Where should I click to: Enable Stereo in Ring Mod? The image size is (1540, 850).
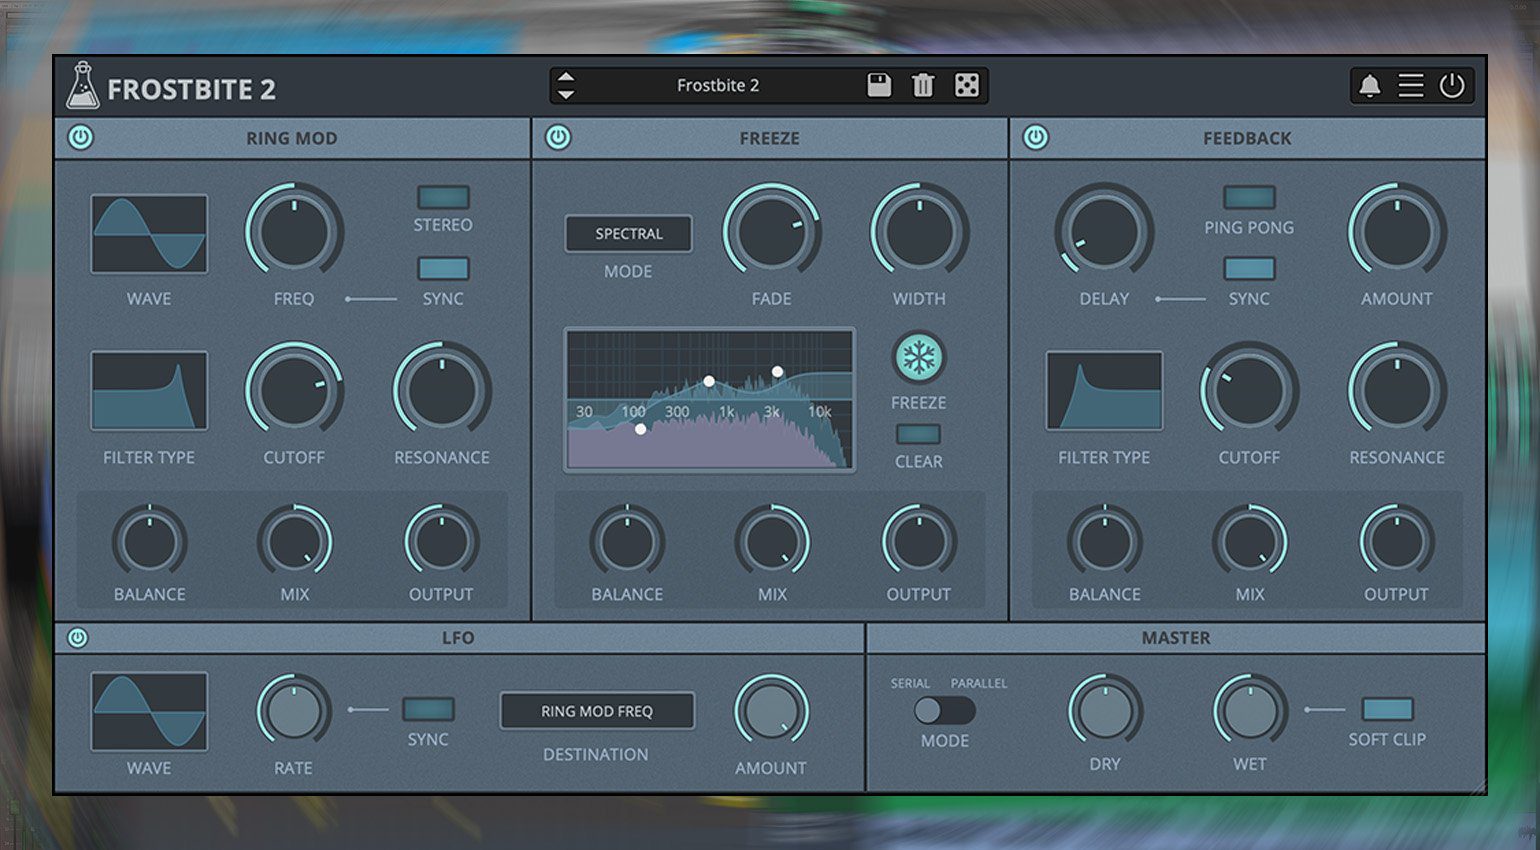443,197
